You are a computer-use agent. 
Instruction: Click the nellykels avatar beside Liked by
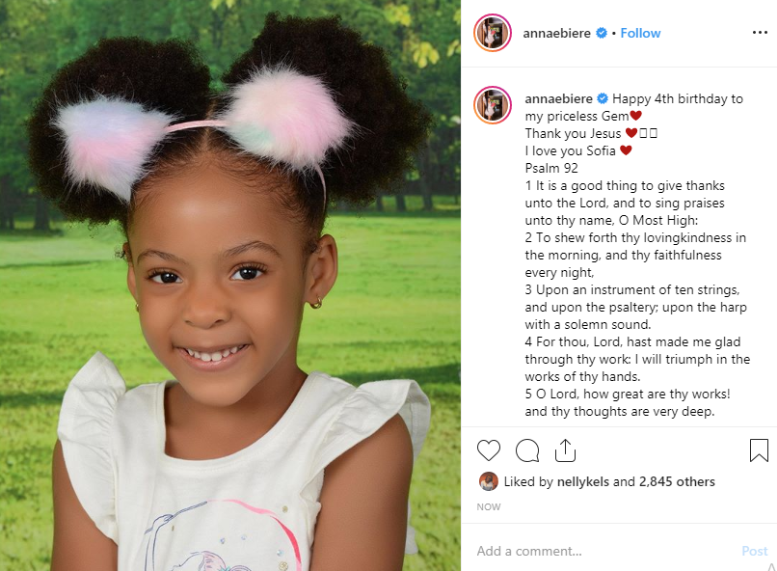click(x=488, y=481)
